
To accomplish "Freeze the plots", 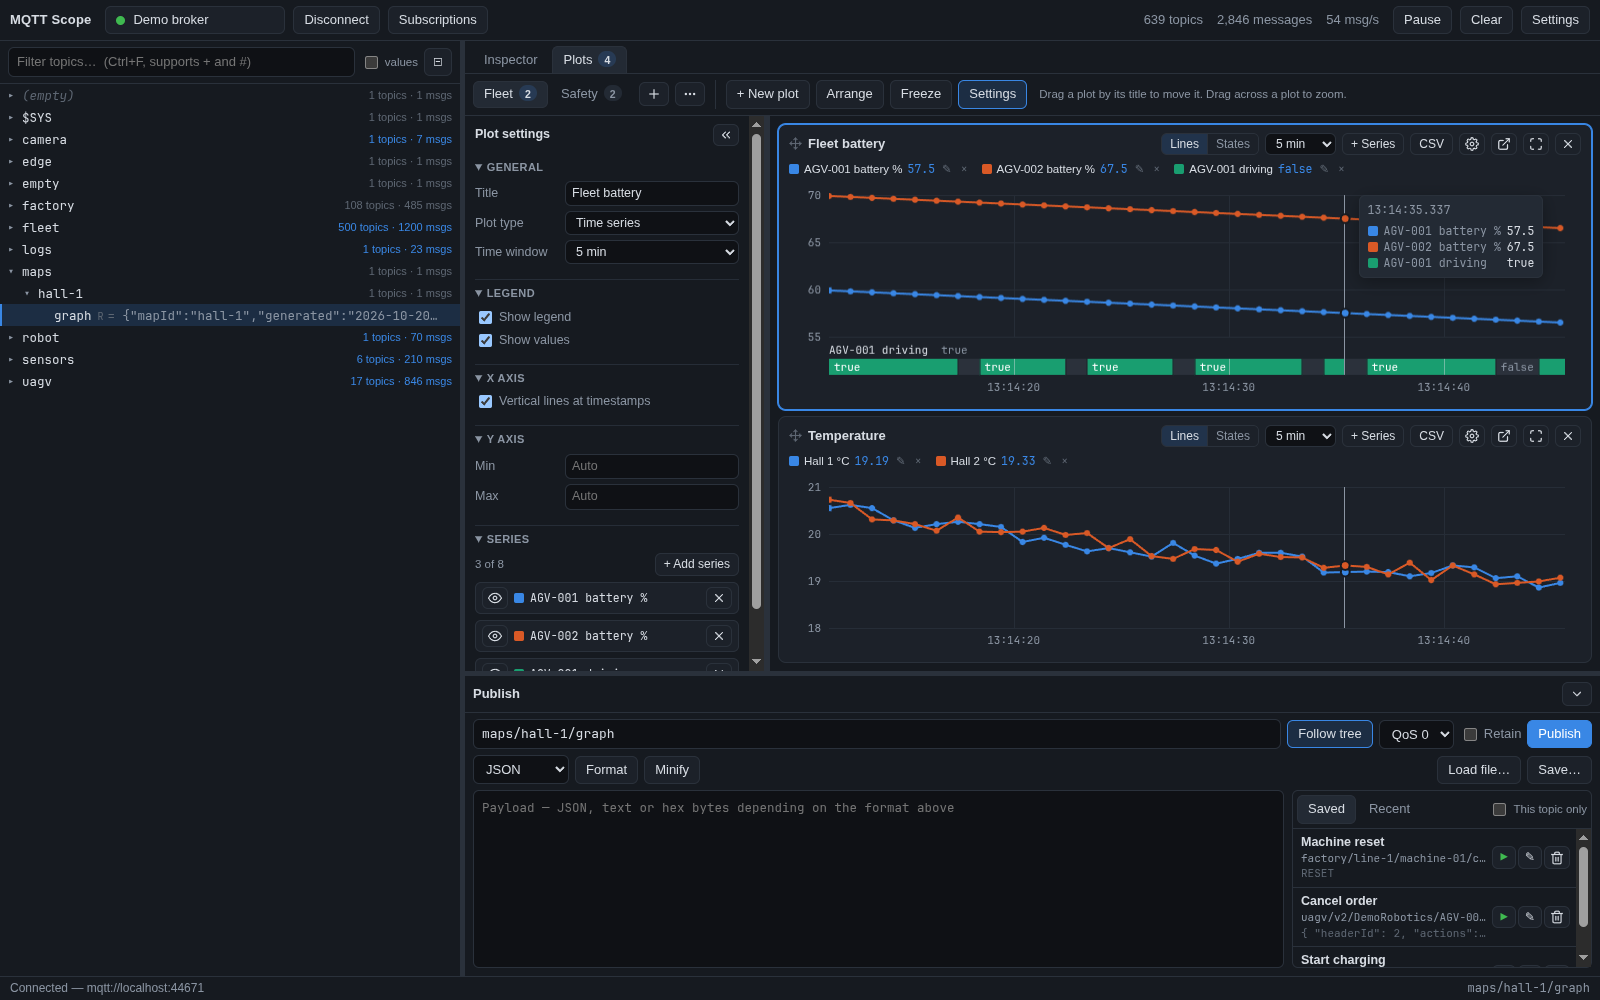I will [921, 94].
